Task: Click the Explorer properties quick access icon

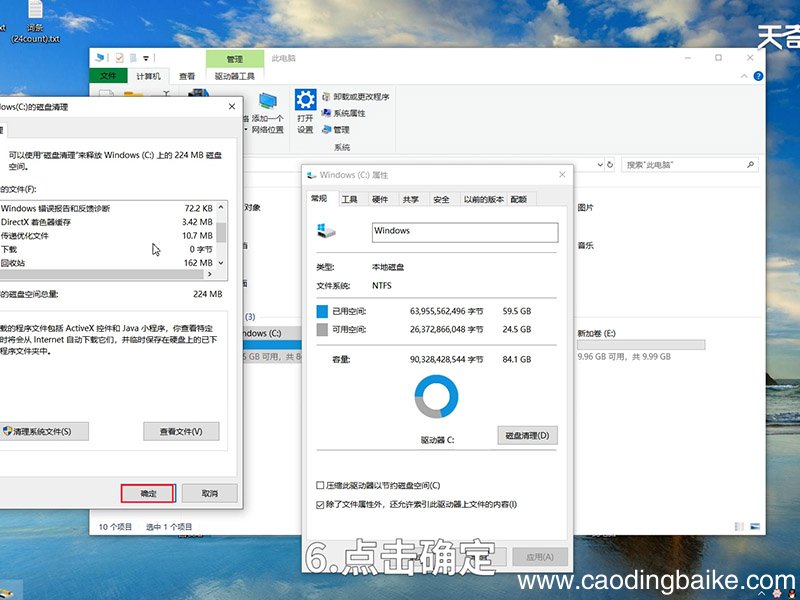Action: click(119, 58)
